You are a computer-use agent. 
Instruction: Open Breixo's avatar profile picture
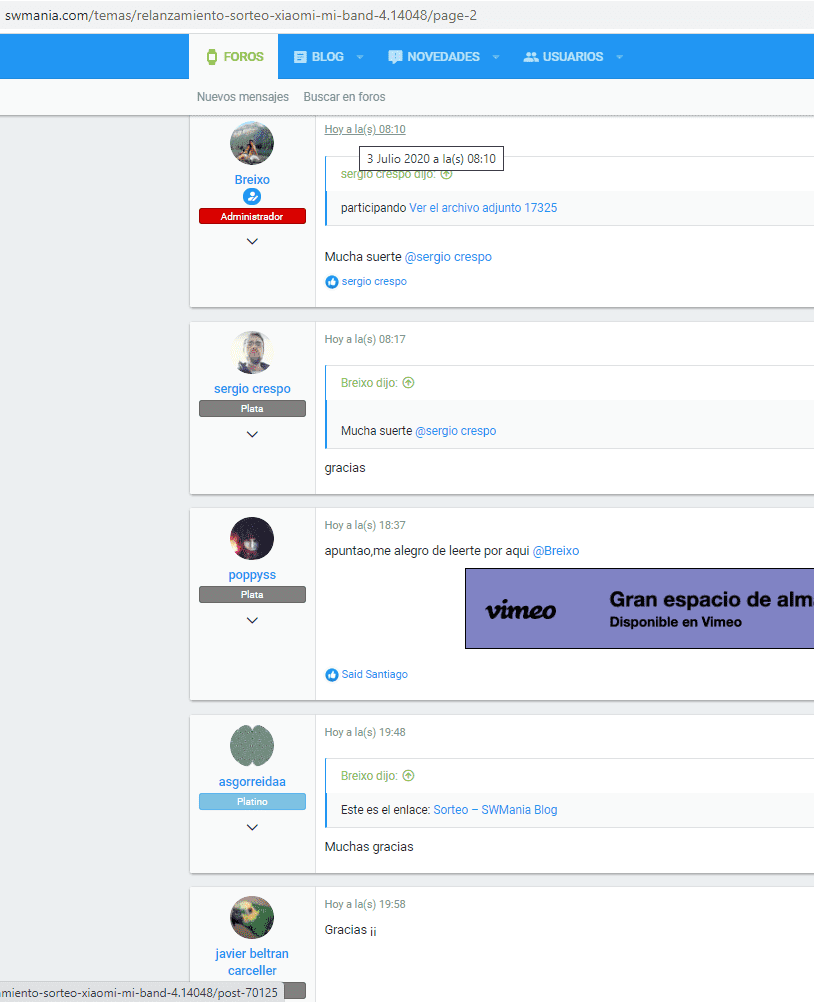[x=252, y=143]
